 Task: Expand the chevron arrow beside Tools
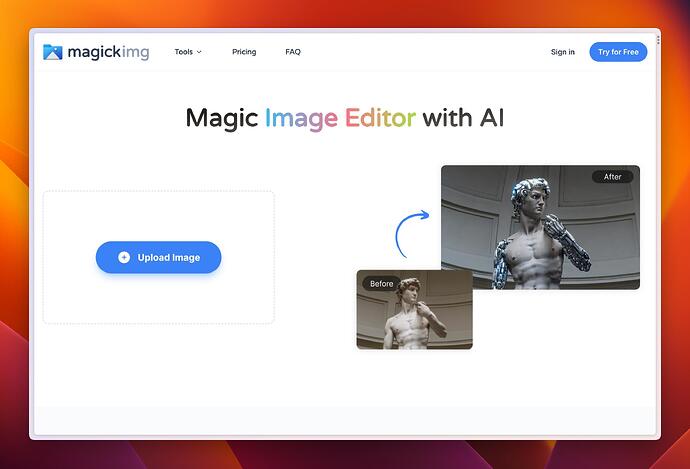pyautogui.click(x=199, y=52)
